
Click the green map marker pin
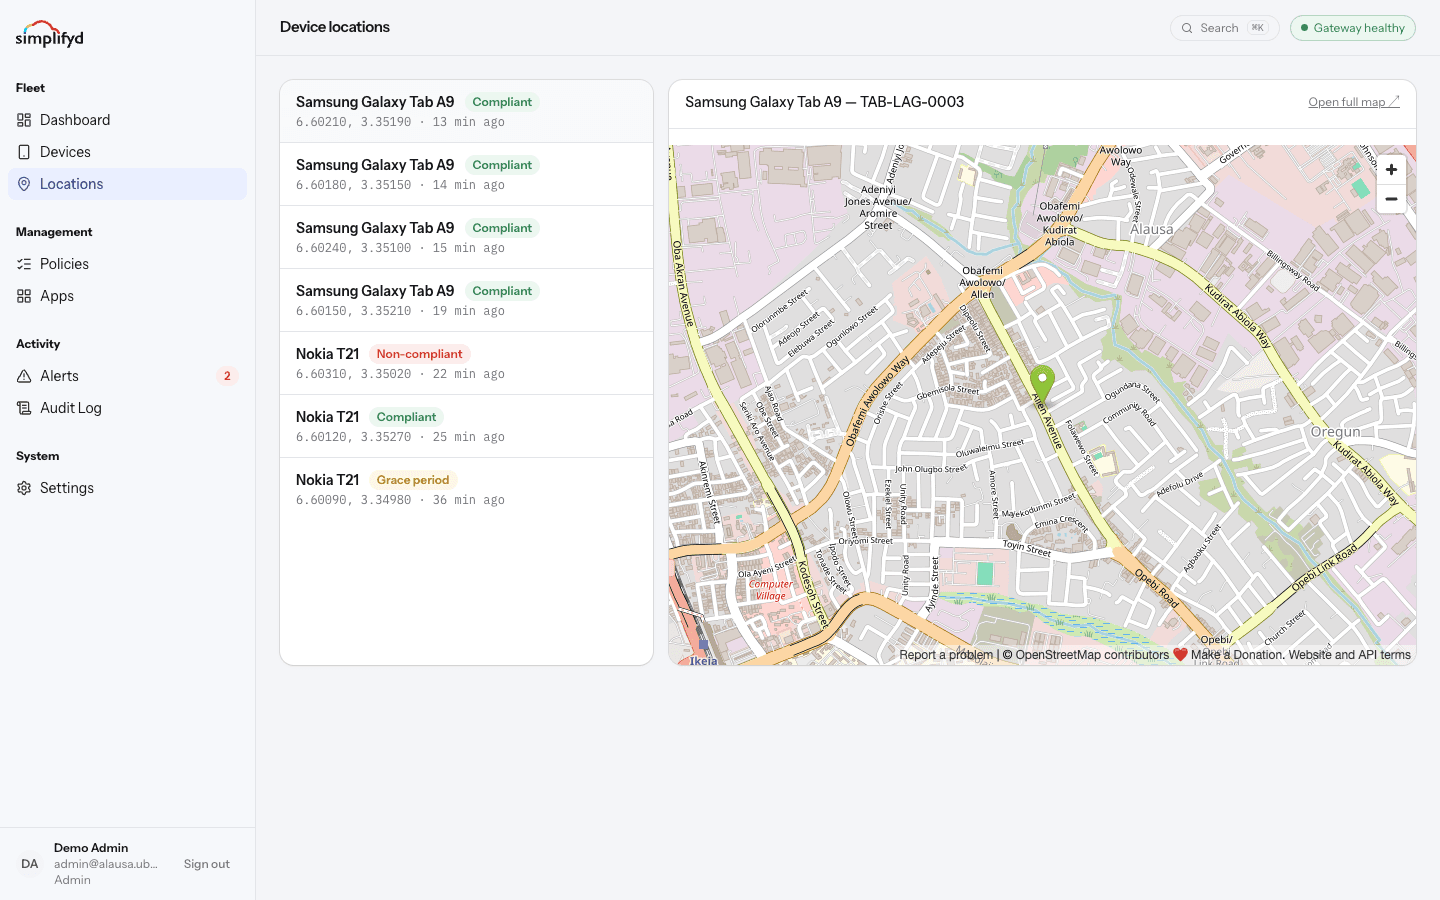(x=1042, y=384)
